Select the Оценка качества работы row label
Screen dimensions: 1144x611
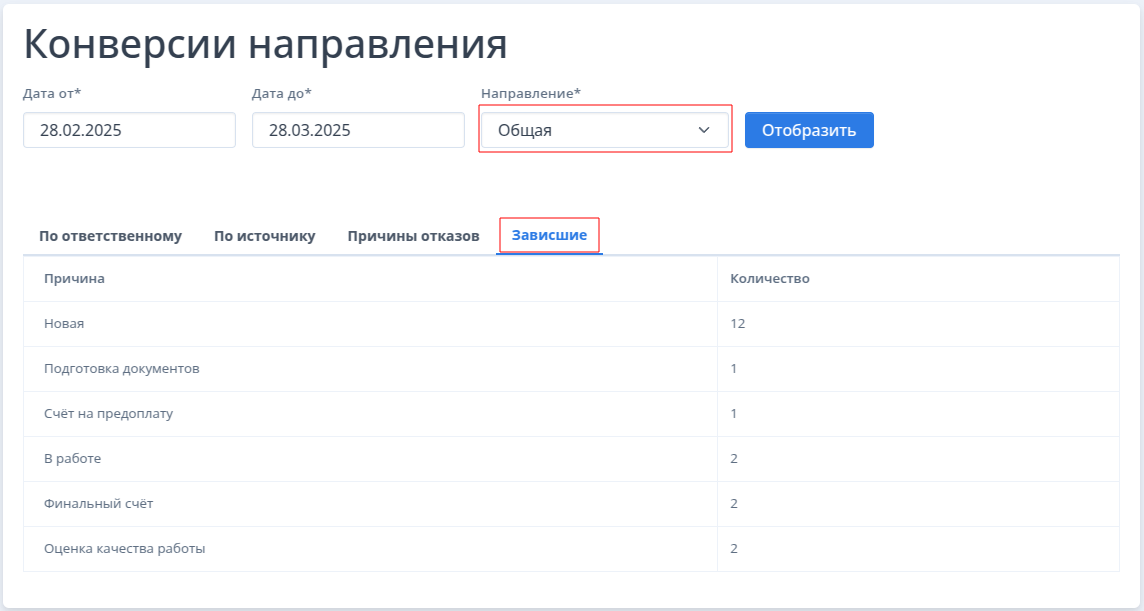(125, 548)
